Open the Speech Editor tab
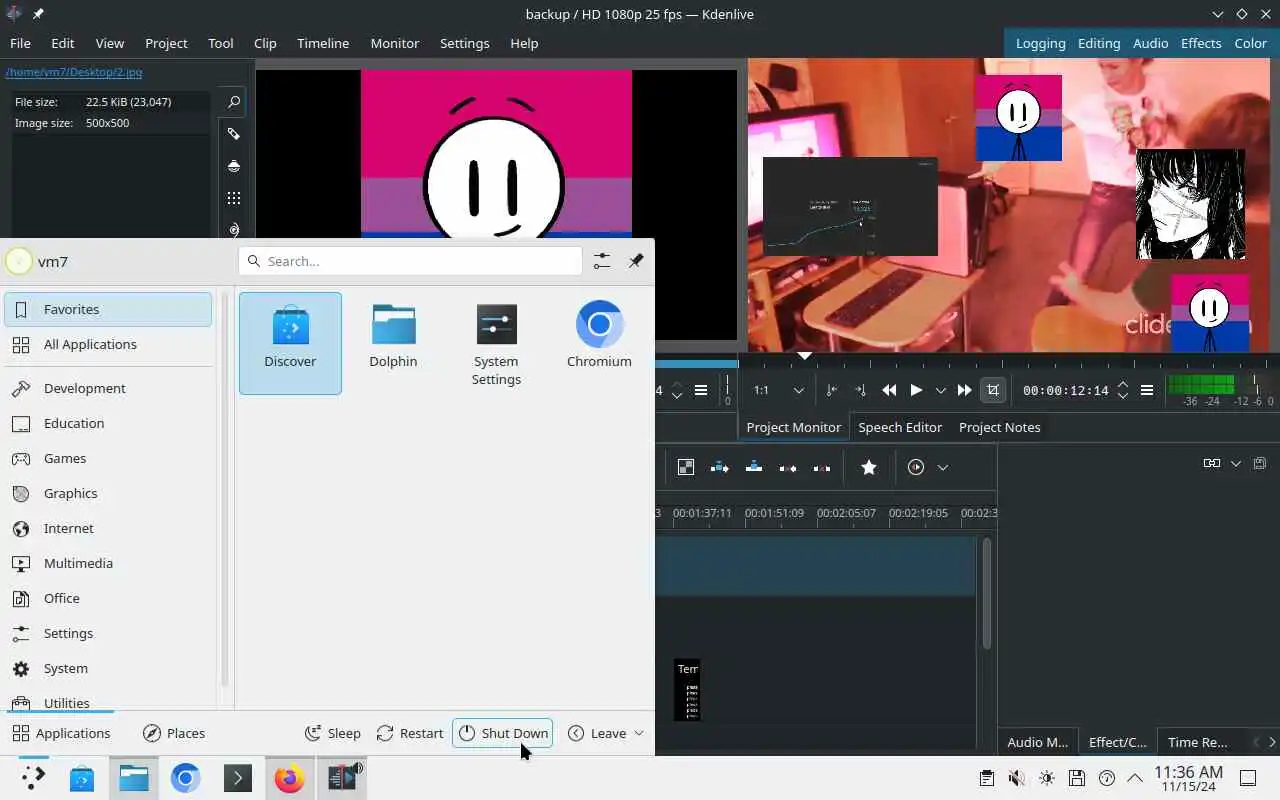Screen dimensions: 1280x800 click(x=900, y=427)
